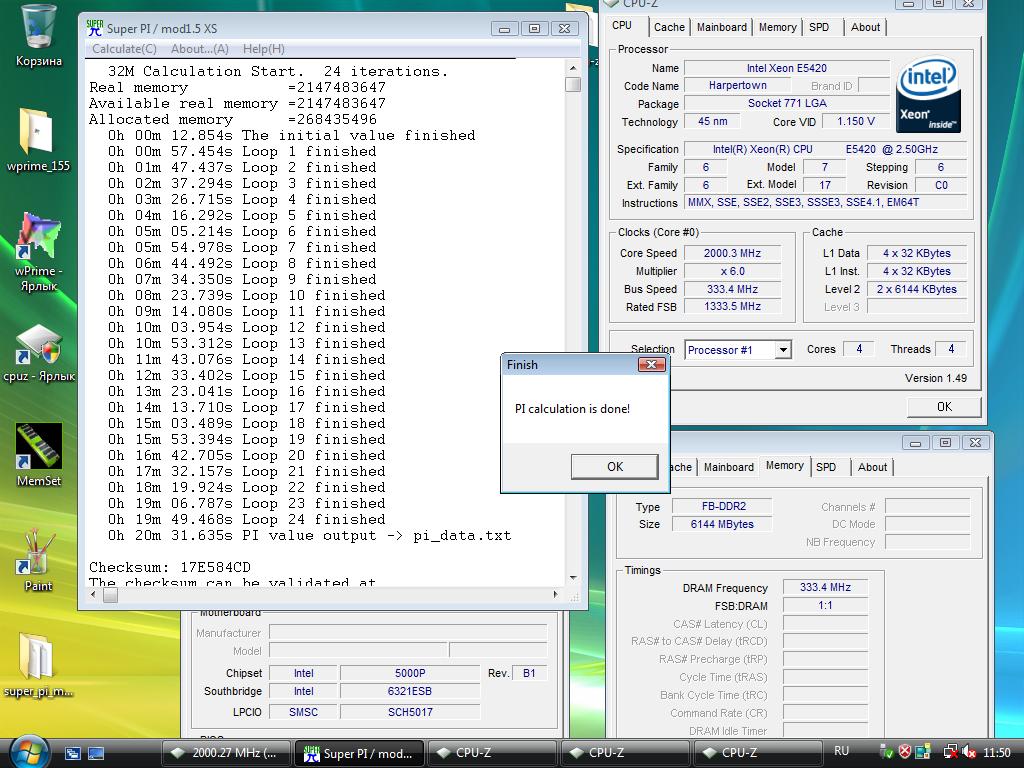Click the Windows Start orb
The image size is (1024, 768).
pyautogui.click(x=29, y=752)
